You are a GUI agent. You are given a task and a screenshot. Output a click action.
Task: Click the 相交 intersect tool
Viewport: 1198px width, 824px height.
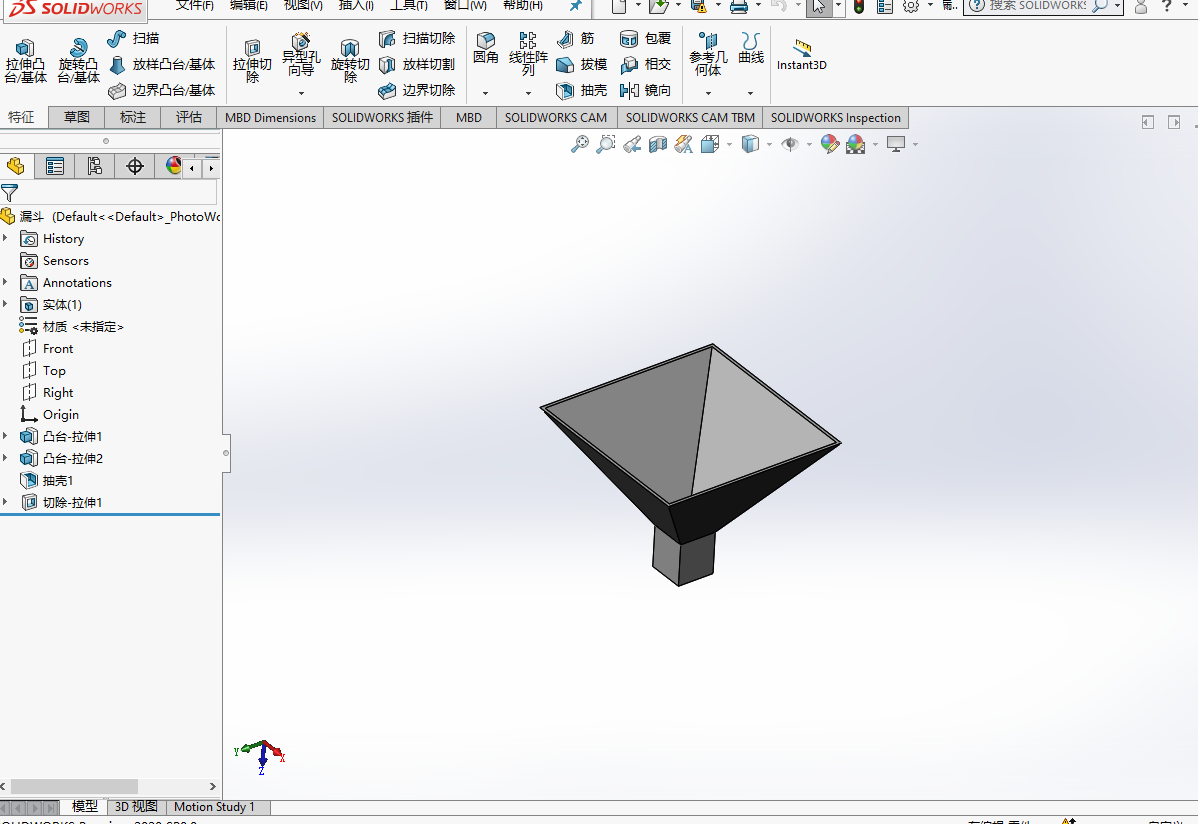tap(646, 64)
